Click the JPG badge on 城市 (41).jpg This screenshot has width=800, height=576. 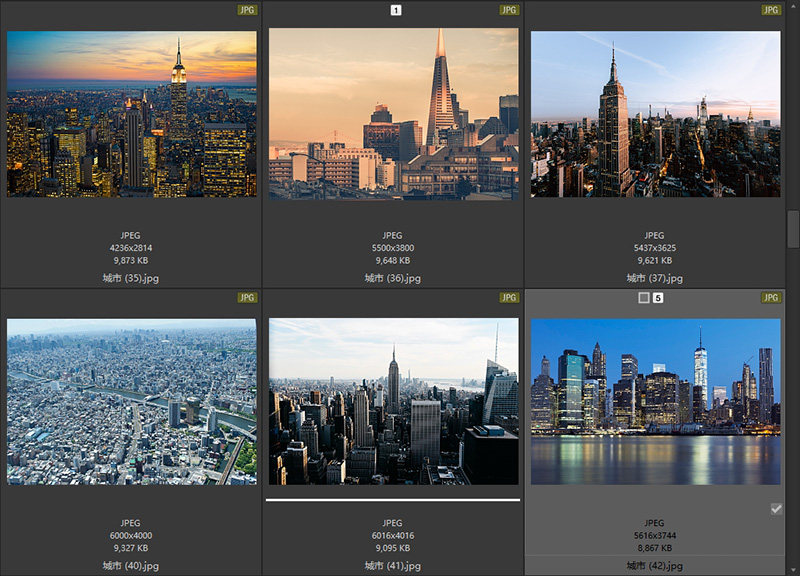509,298
